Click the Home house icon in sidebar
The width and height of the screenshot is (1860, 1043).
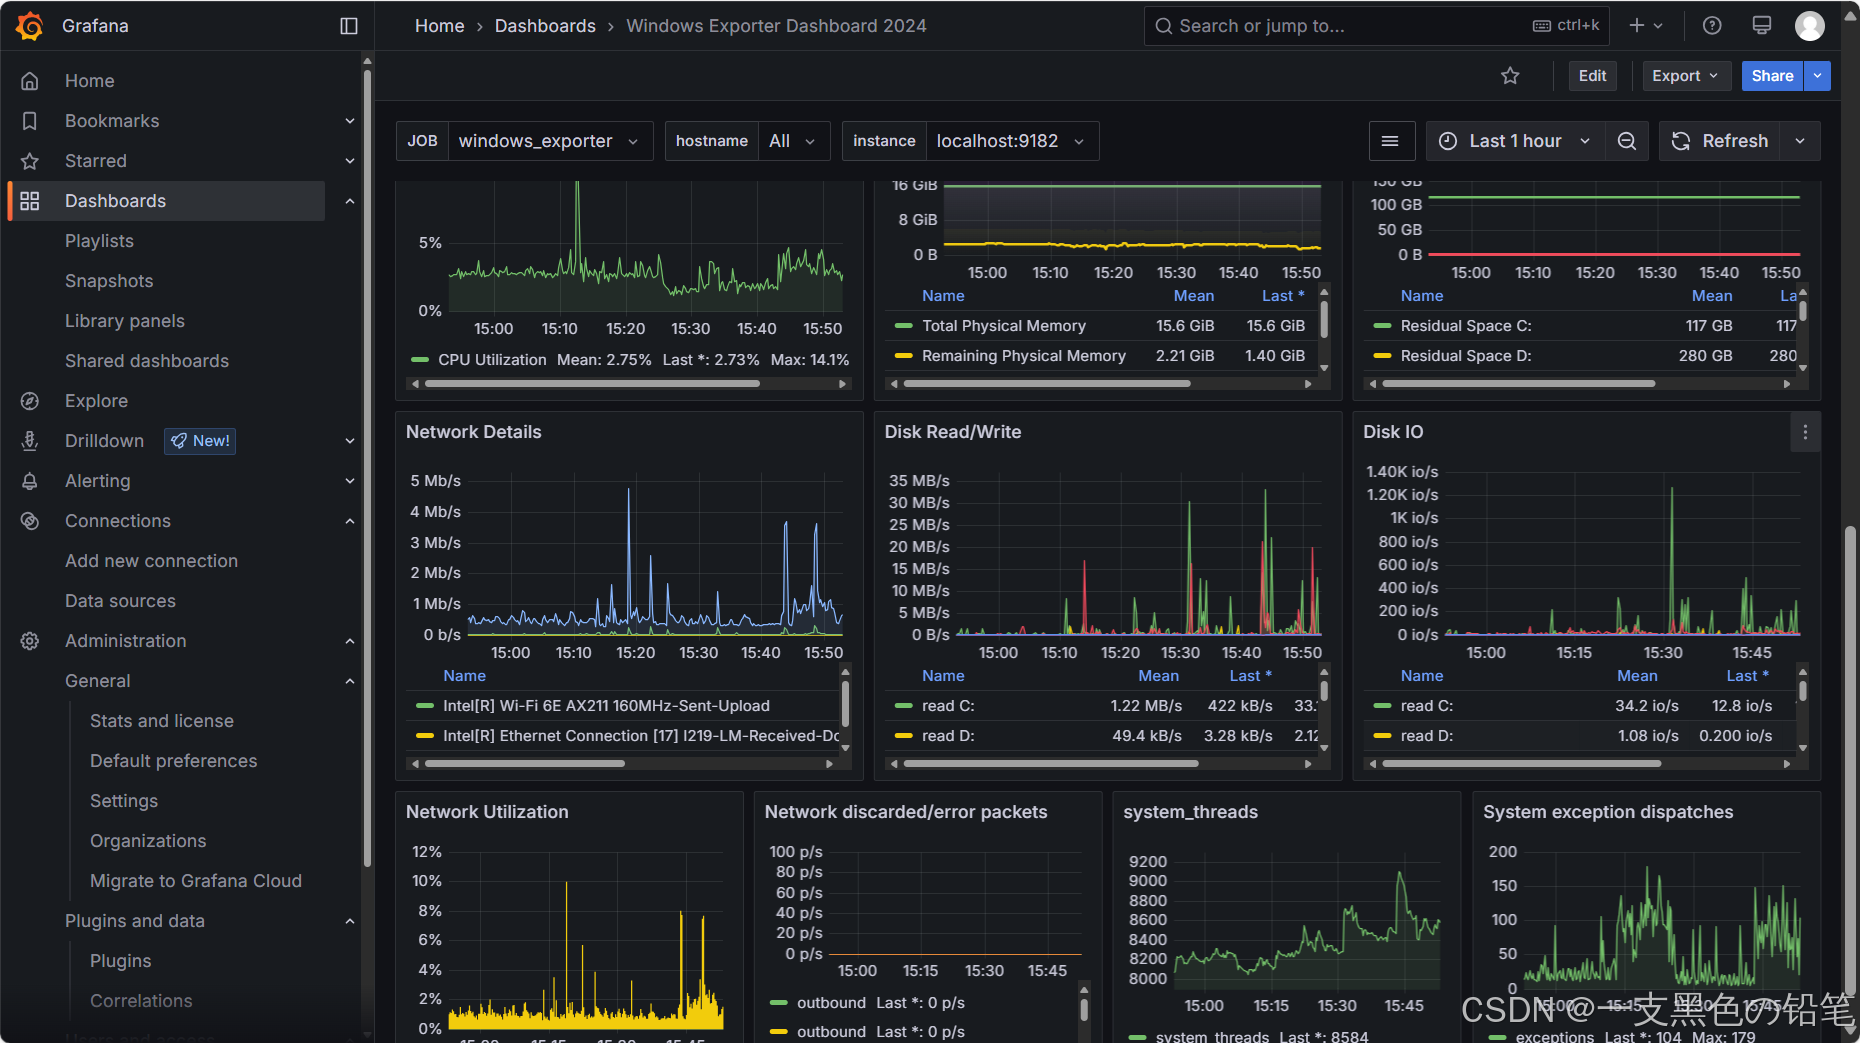coord(30,81)
